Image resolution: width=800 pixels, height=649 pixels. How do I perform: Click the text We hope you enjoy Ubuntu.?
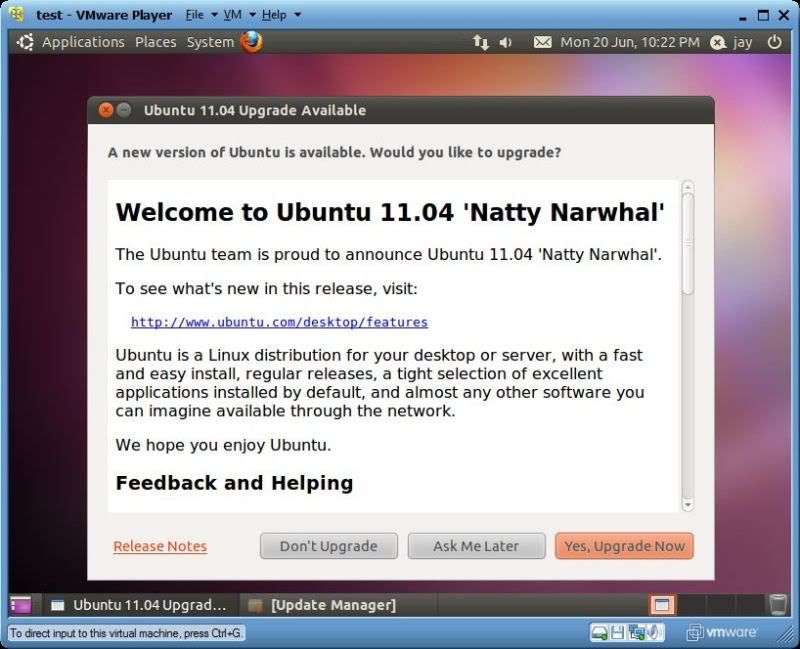[223, 445]
